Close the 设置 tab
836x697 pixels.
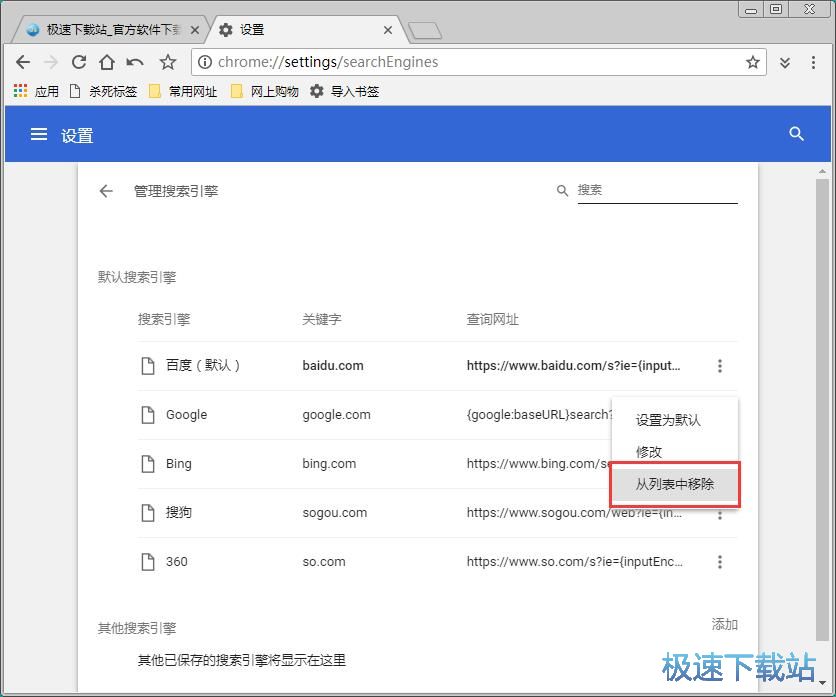point(388,30)
